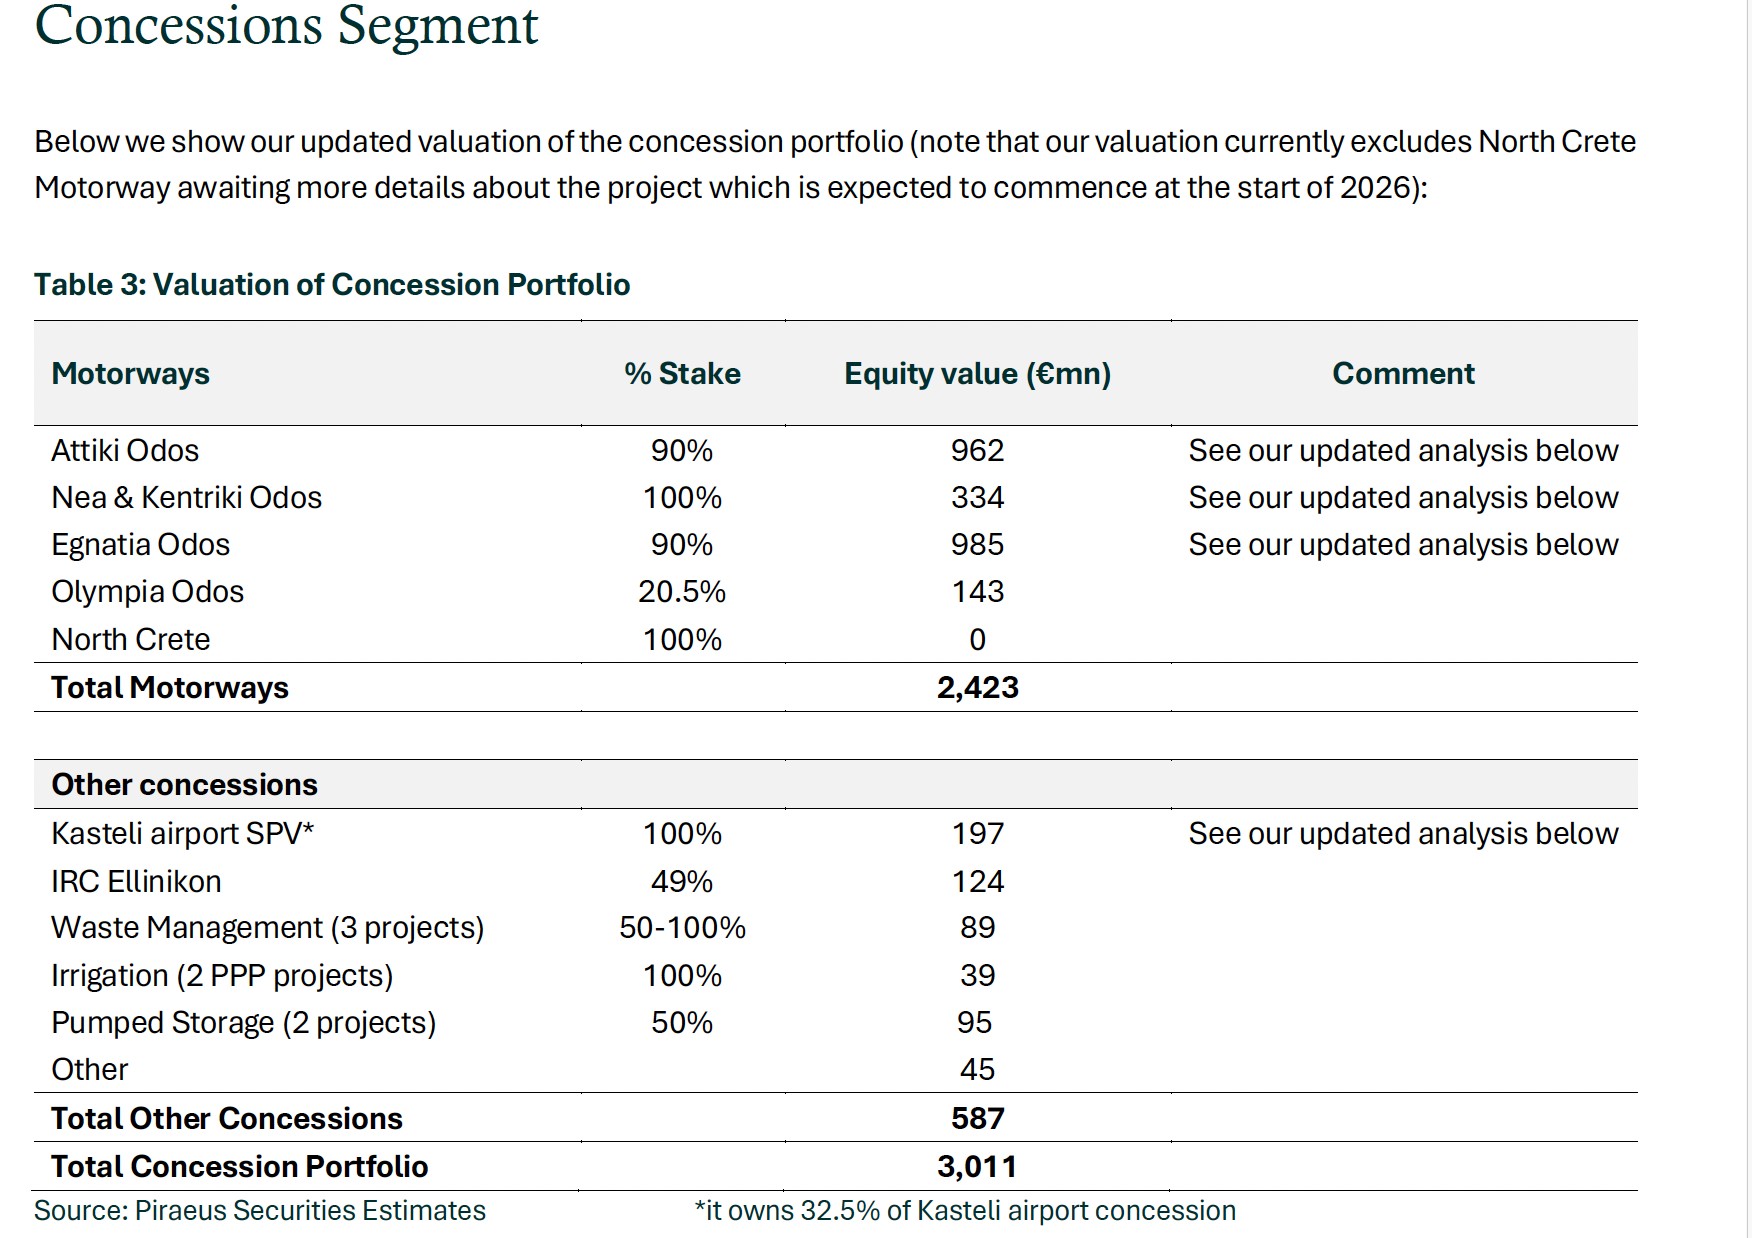1752x1238 pixels.
Task: Select Nea & Kentriki Odos row label
Action: [x=186, y=498]
